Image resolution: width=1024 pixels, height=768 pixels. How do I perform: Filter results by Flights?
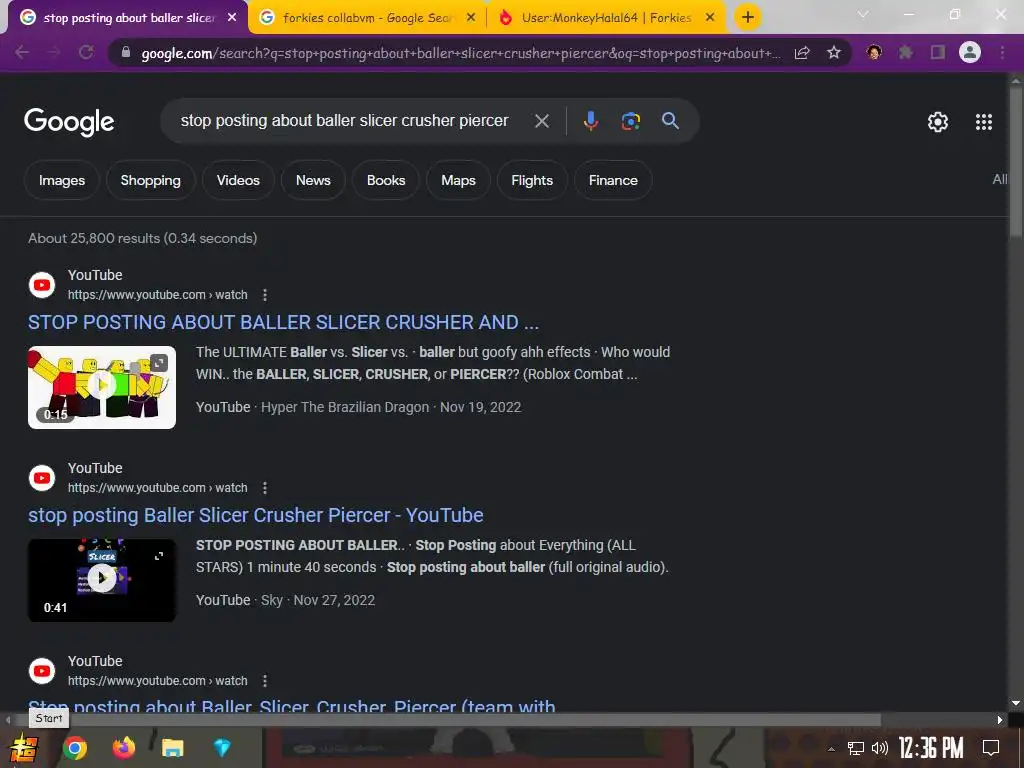coord(532,180)
